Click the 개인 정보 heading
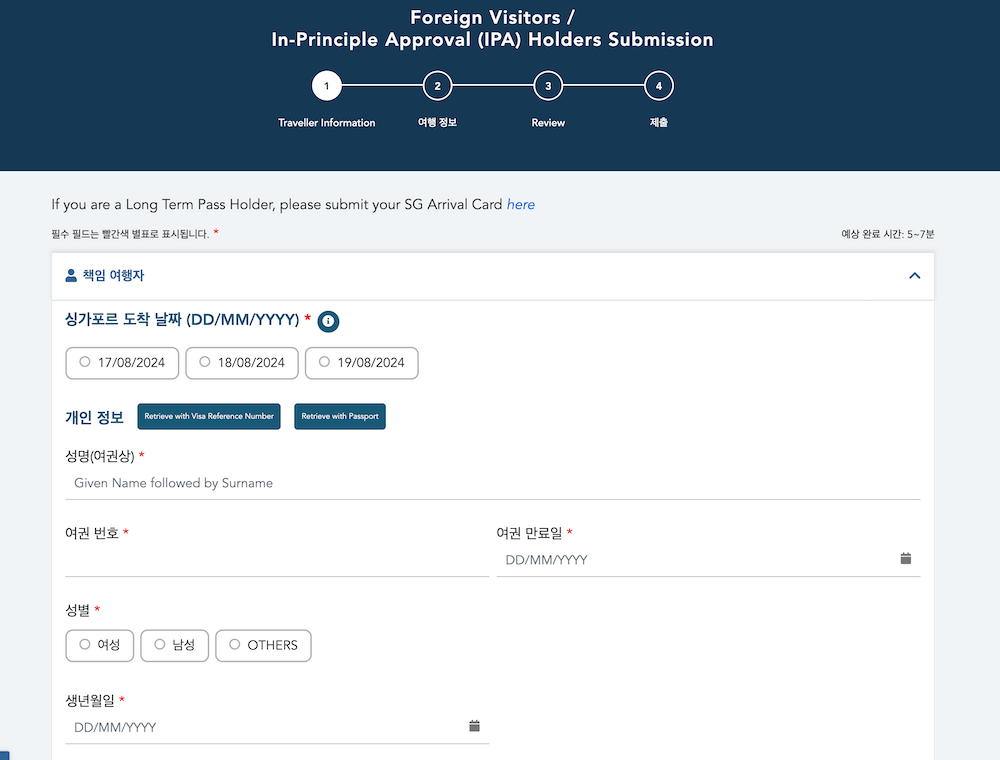Screen dimensions: 1000x760 click(94, 418)
